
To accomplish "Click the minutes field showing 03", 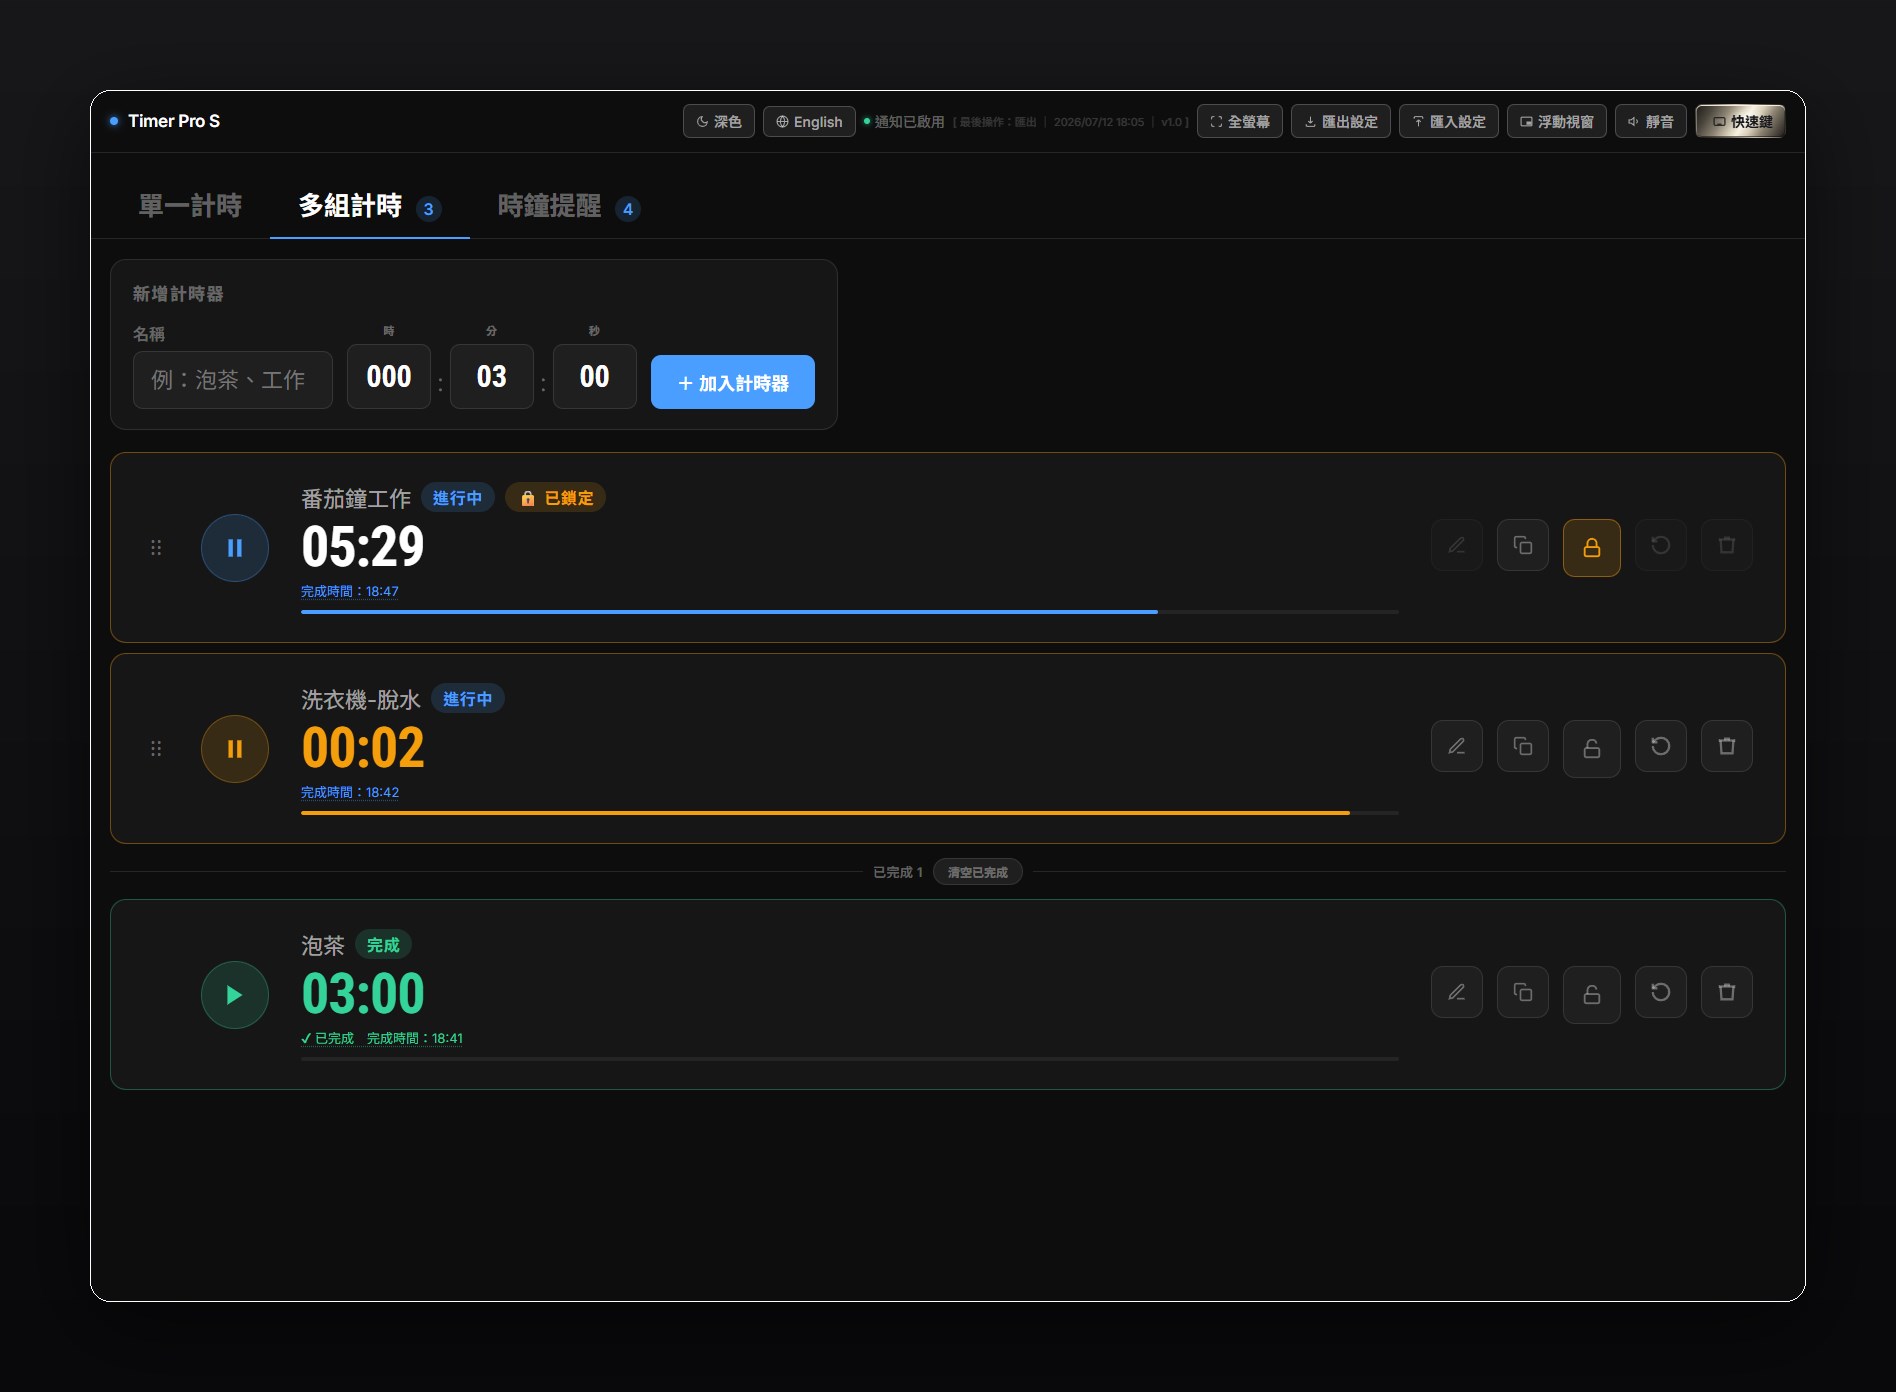I will (x=492, y=377).
